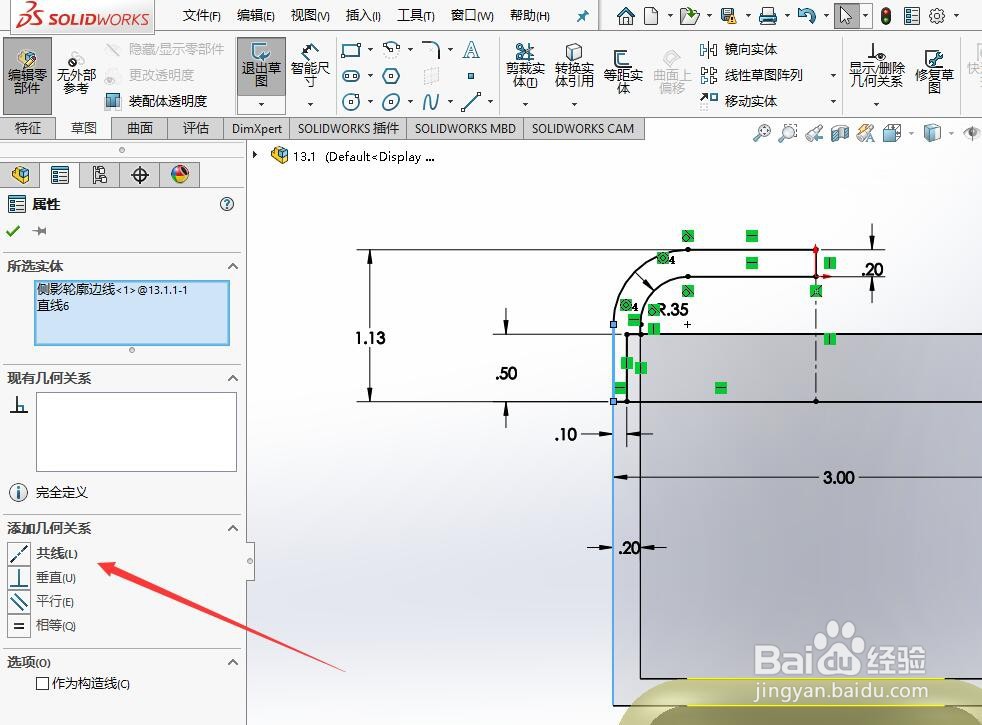Collapse the 所选实体 section
This screenshot has height=725, width=982.
point(233,266)
